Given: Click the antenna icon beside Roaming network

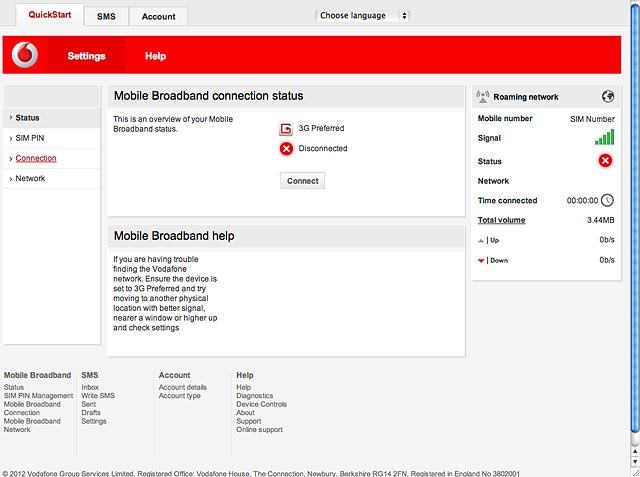Looking at the screenshot, I should (x=482, y=97).
